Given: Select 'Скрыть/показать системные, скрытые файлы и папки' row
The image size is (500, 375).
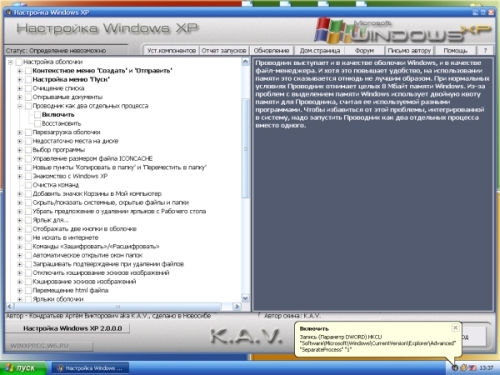Looking at the screenshot, I should click(x=111, y=203).
